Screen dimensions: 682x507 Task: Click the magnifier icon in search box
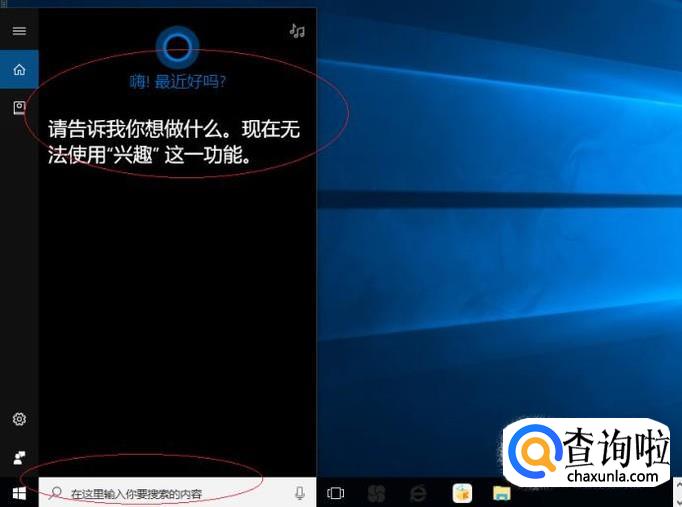click(56, 493)
